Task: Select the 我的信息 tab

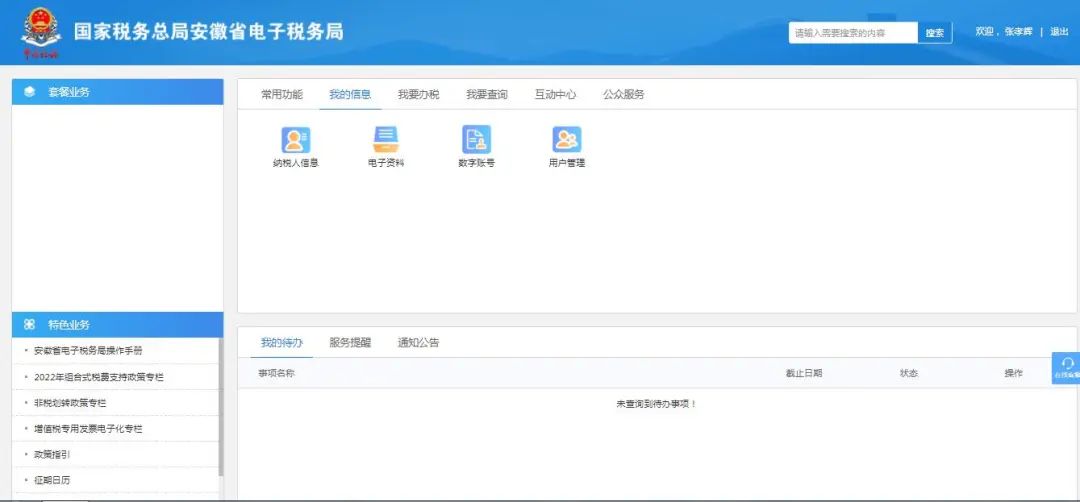Action: (350, 94)
